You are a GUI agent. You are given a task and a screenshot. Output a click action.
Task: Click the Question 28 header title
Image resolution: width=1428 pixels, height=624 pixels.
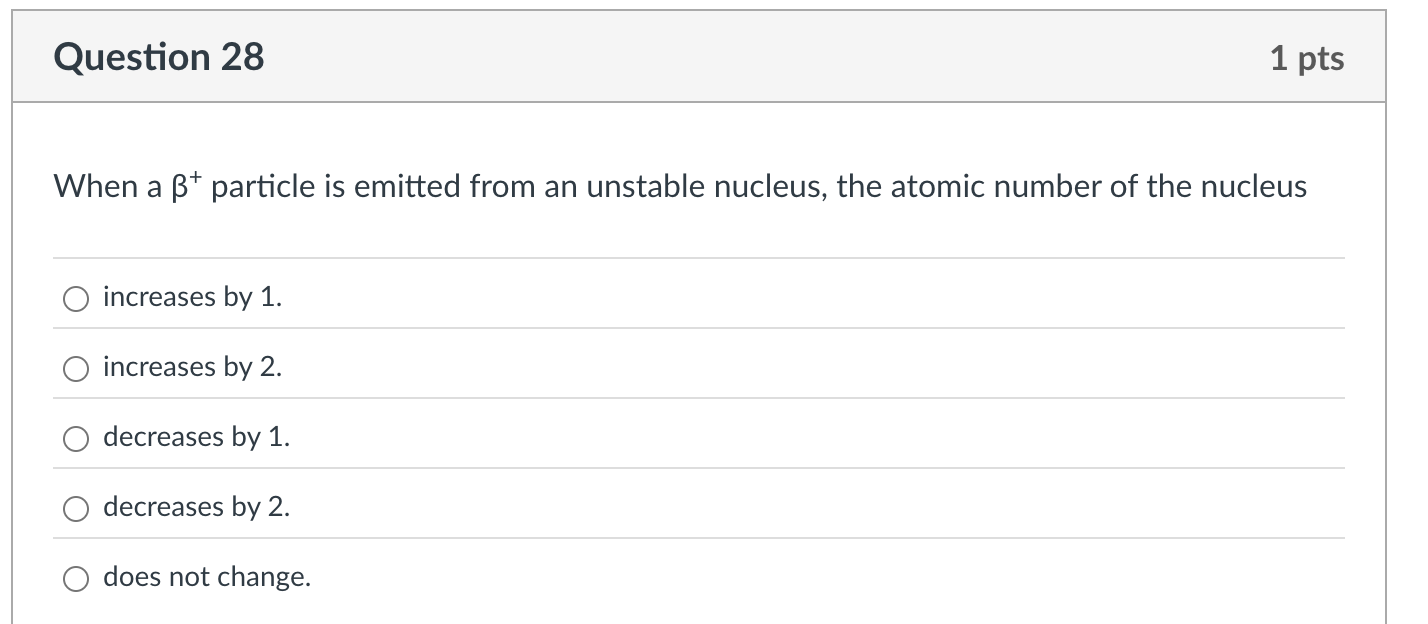click(160, 57)
